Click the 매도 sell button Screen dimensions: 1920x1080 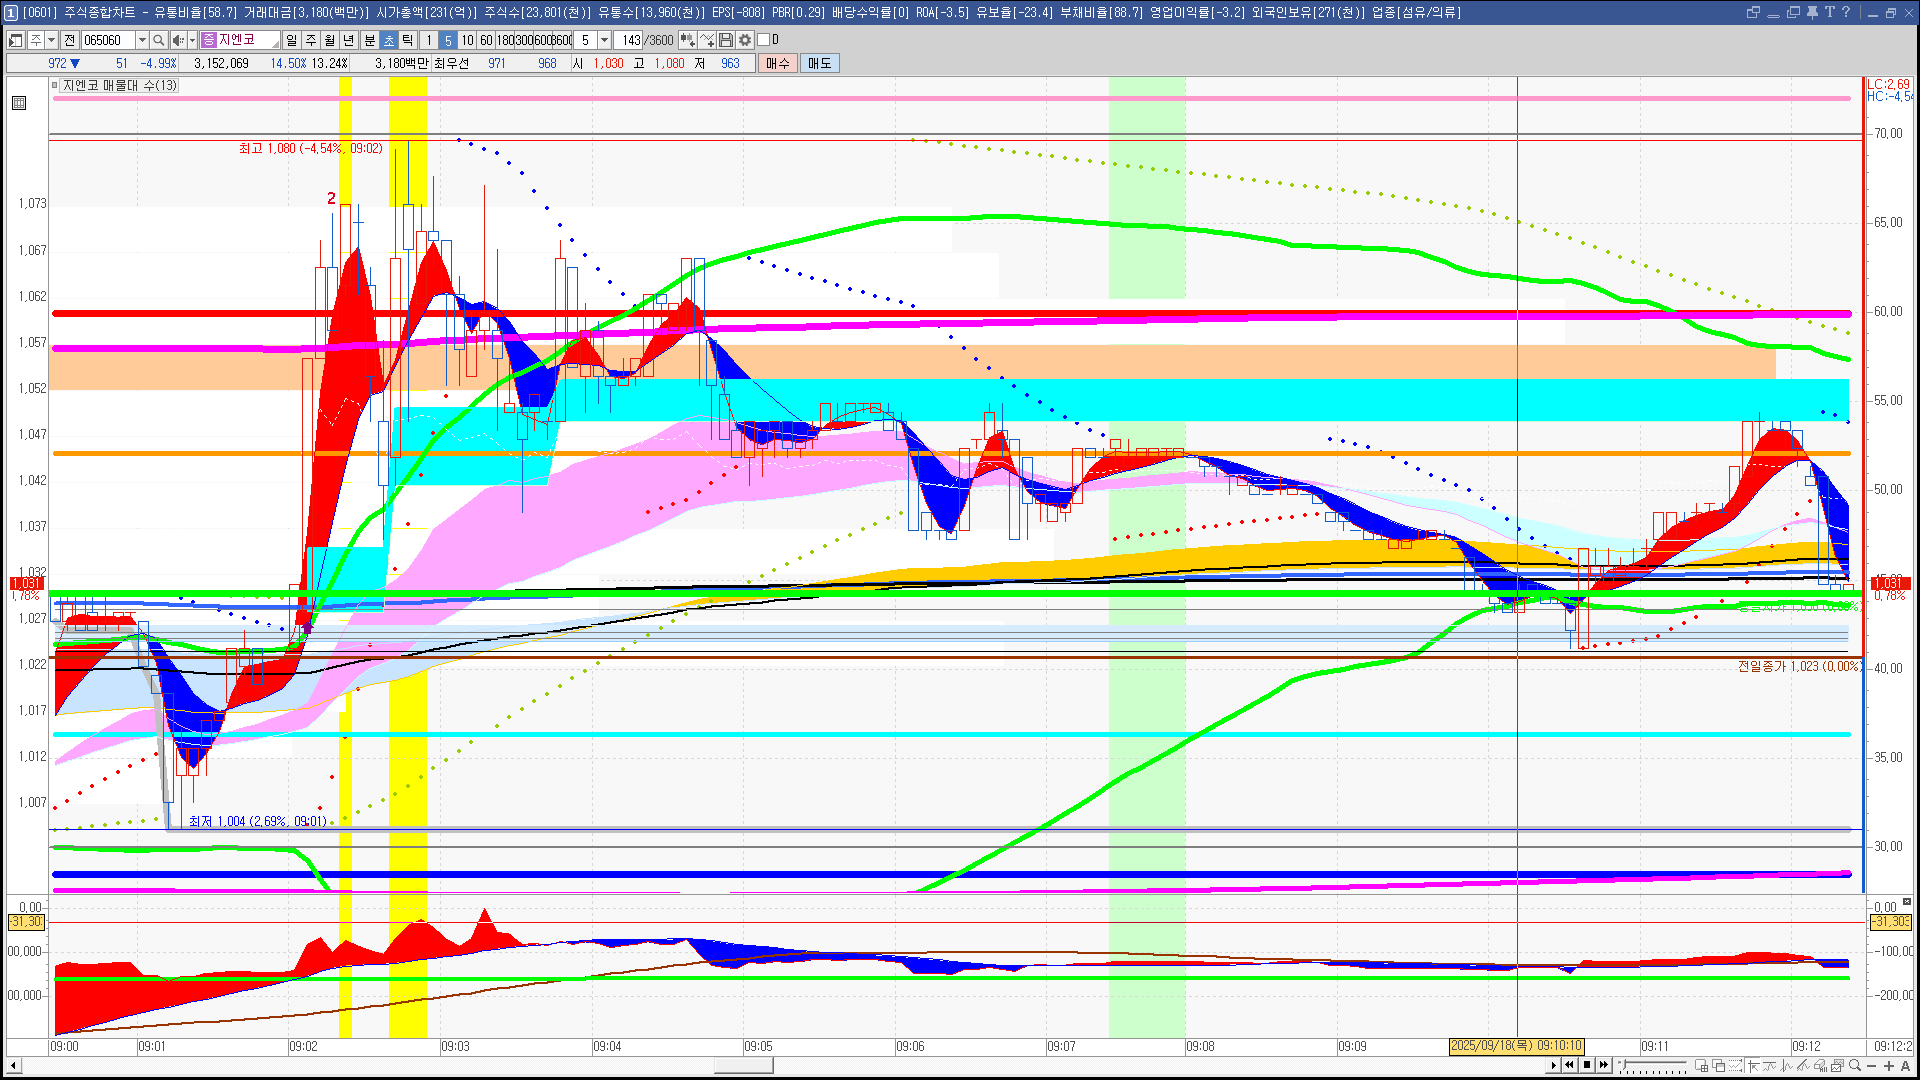coord(820,63)
